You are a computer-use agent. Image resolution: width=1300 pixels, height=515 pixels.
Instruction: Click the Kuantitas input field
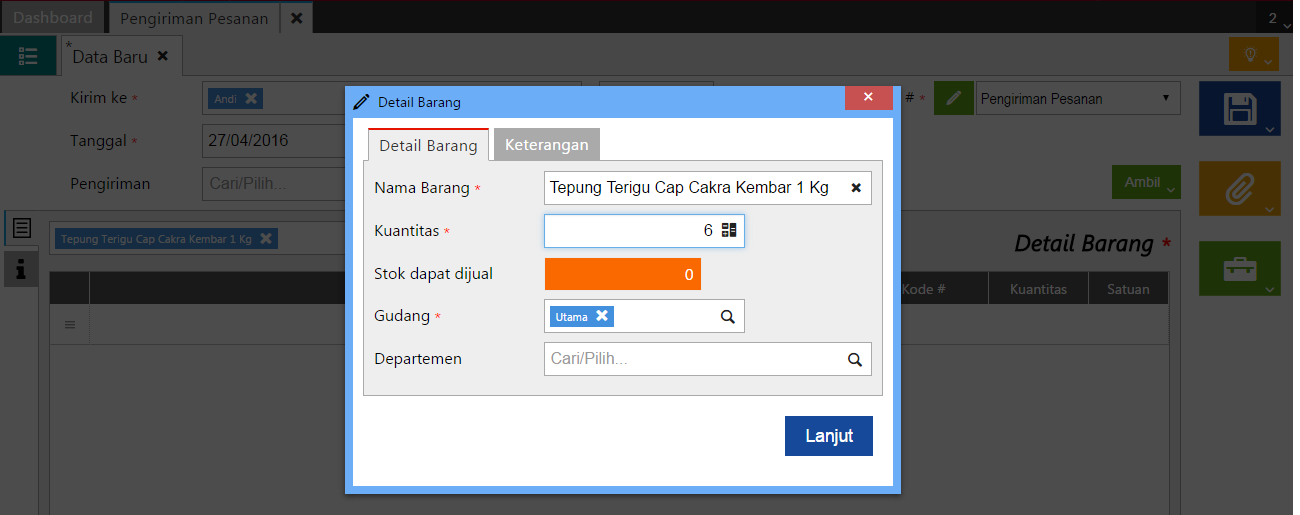630,231
